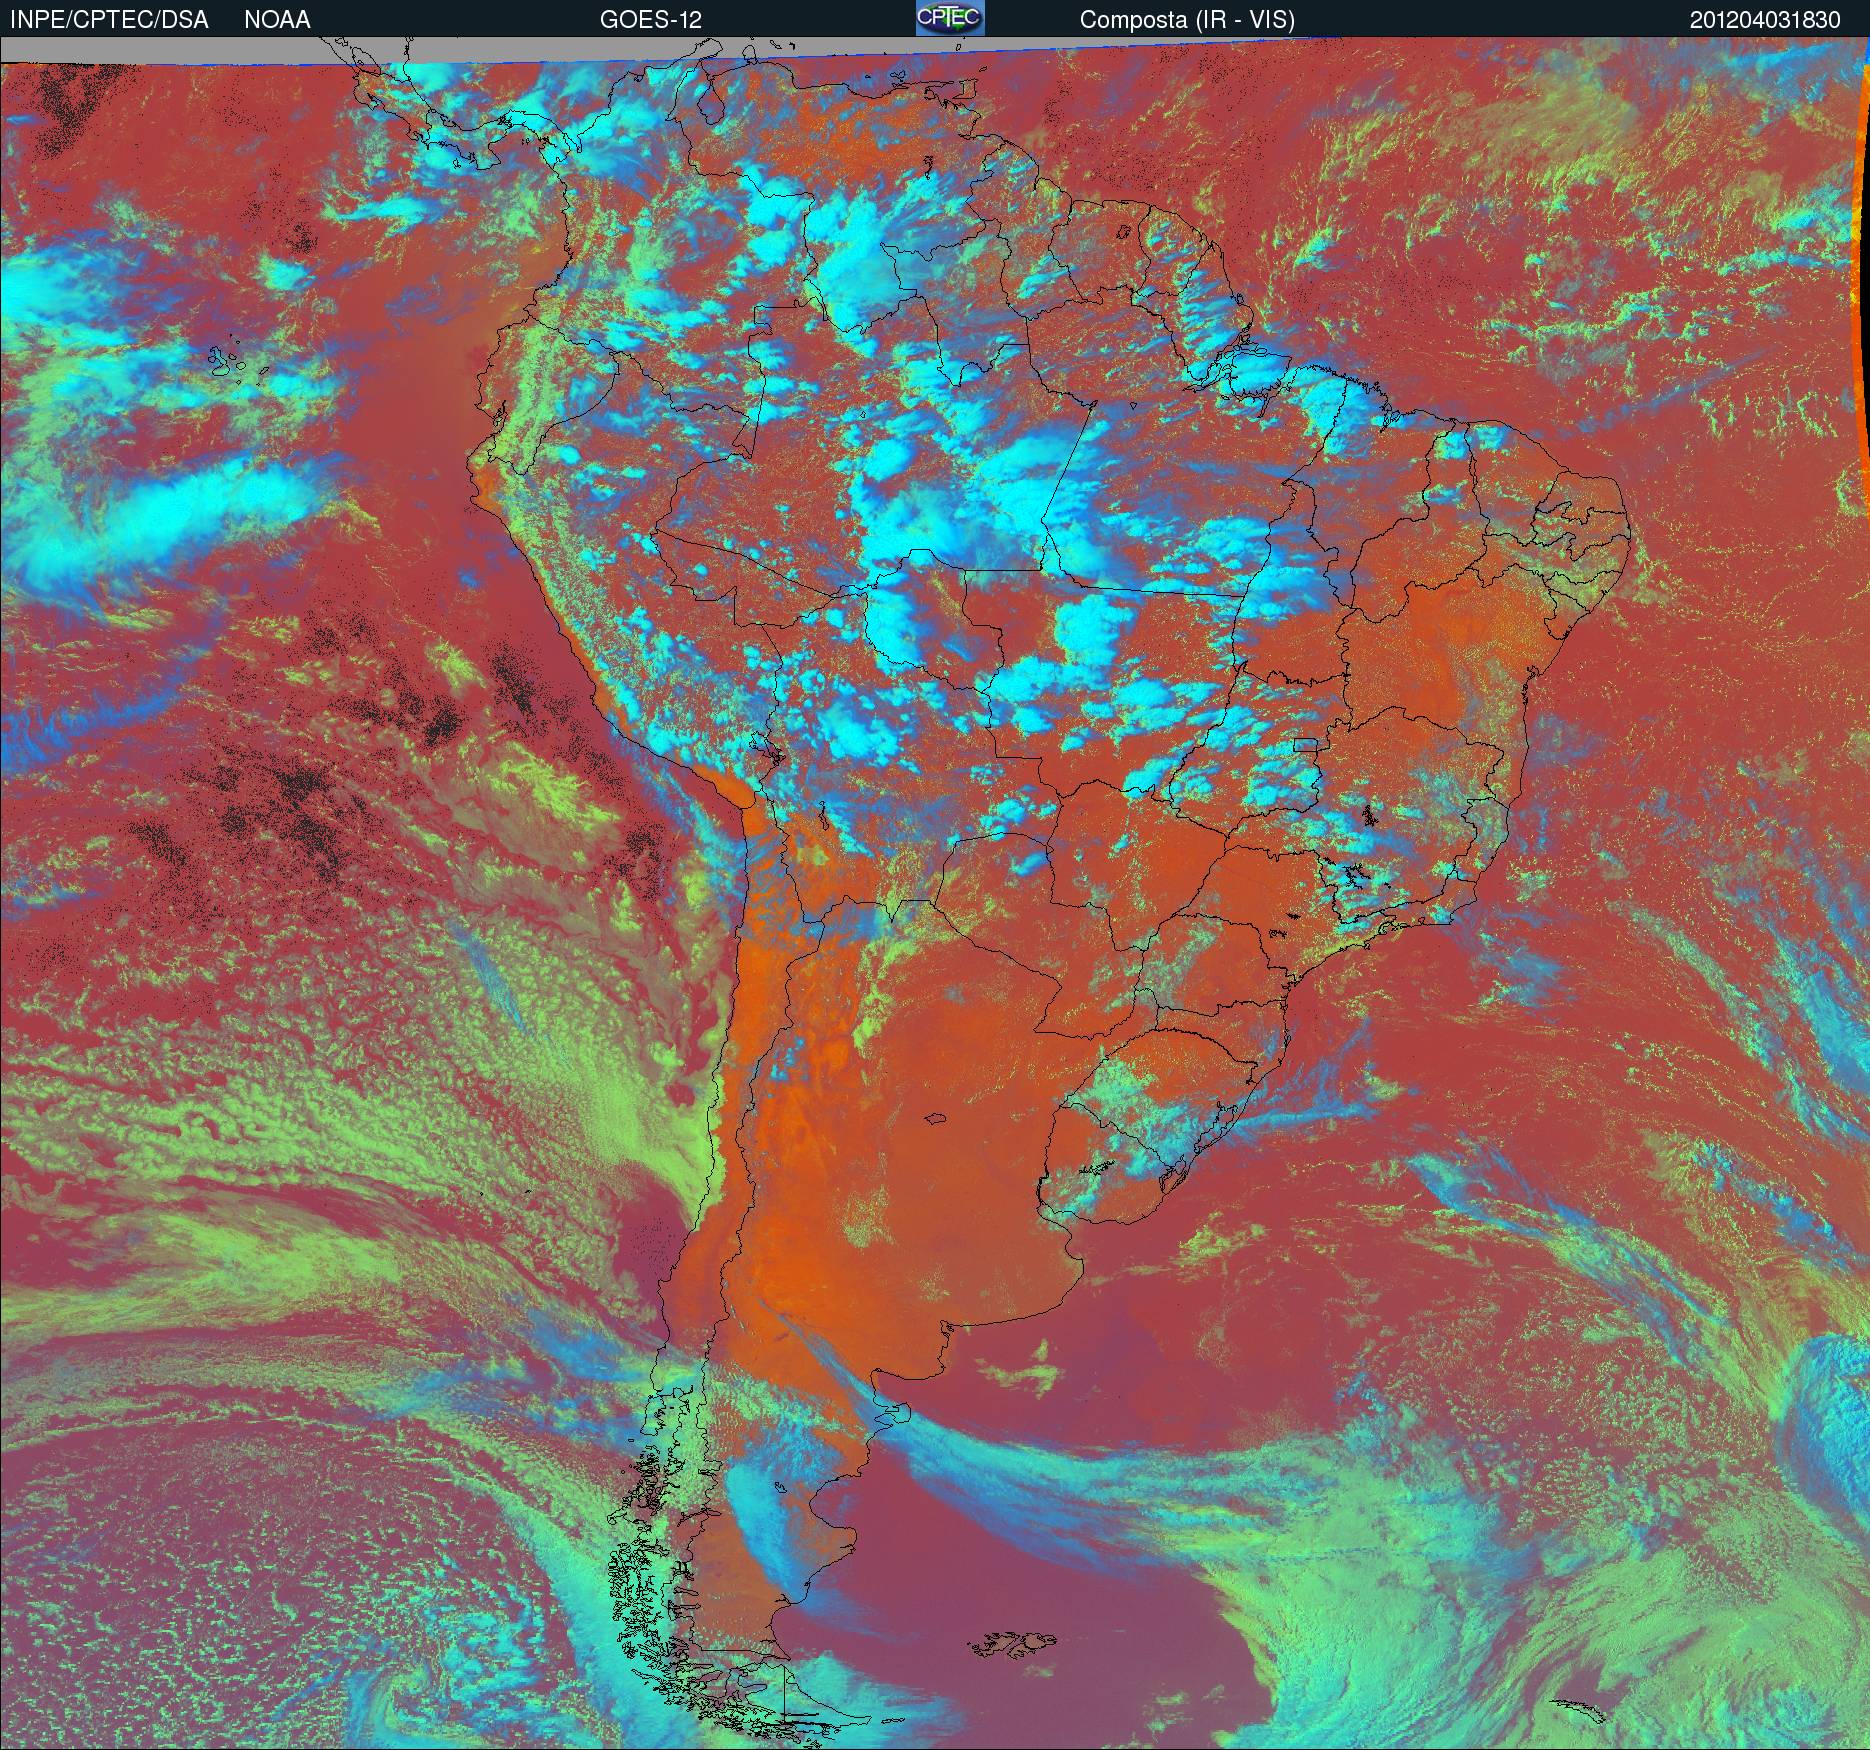Click the GOES-12 satellite label
This screenshot has width=1870, height=1750.
[x=651, y=20]
